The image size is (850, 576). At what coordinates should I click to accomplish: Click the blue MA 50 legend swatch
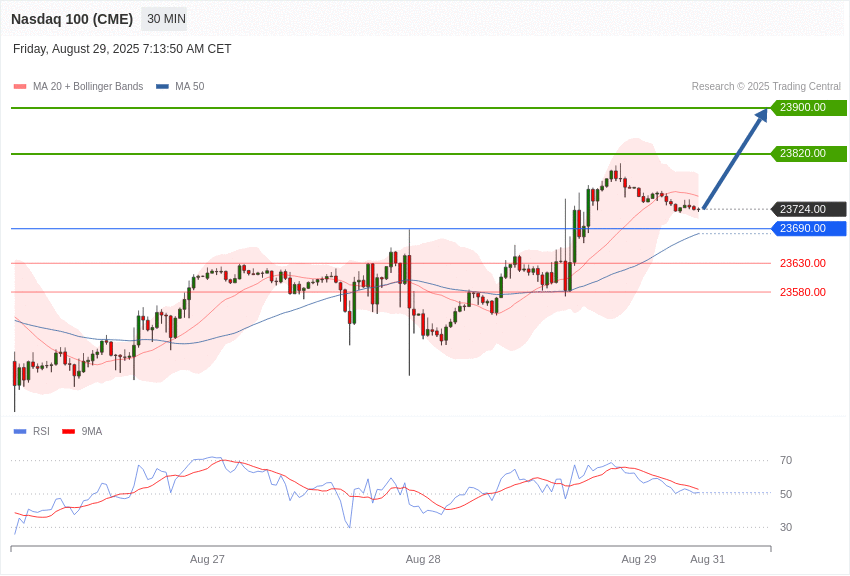tap(162, 87)
